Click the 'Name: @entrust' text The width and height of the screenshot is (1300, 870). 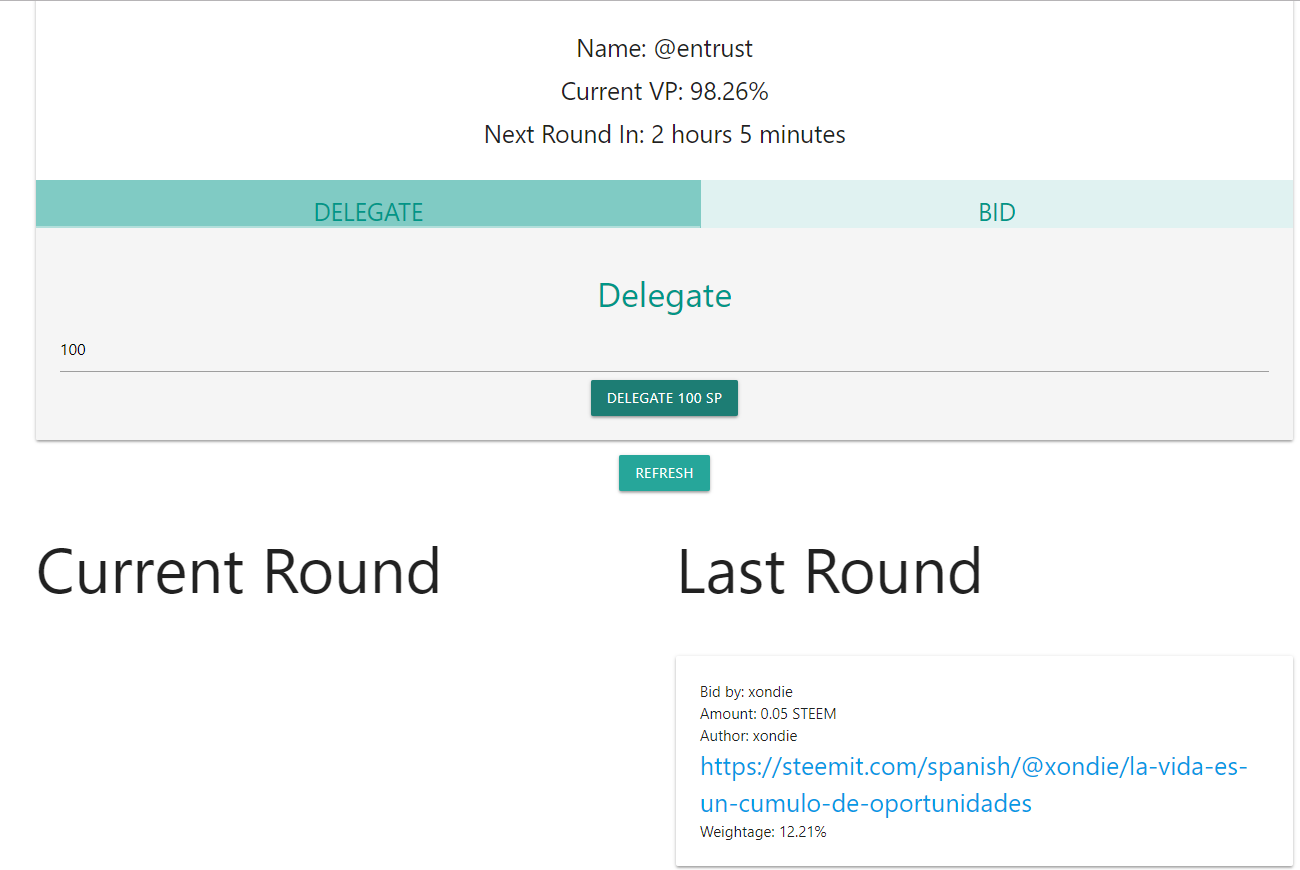(664, 48)
